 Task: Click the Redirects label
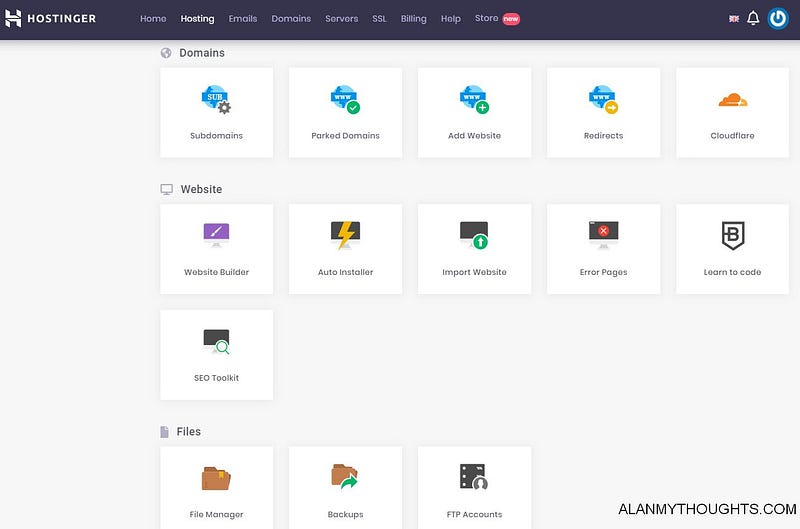coord(604,136)
